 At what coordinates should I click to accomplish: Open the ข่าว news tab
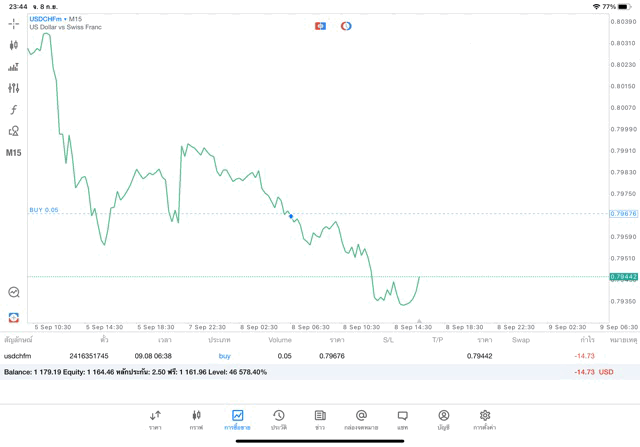320,420
